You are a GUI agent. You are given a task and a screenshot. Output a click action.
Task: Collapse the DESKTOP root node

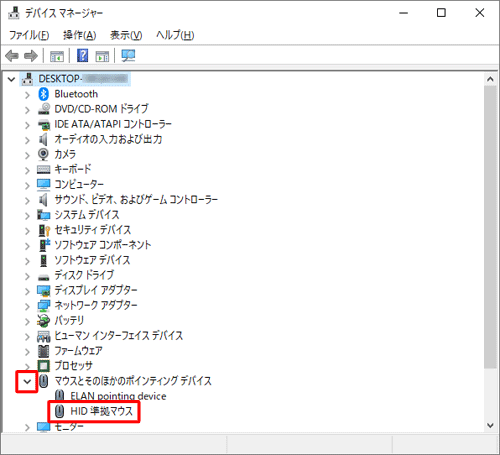12,79
